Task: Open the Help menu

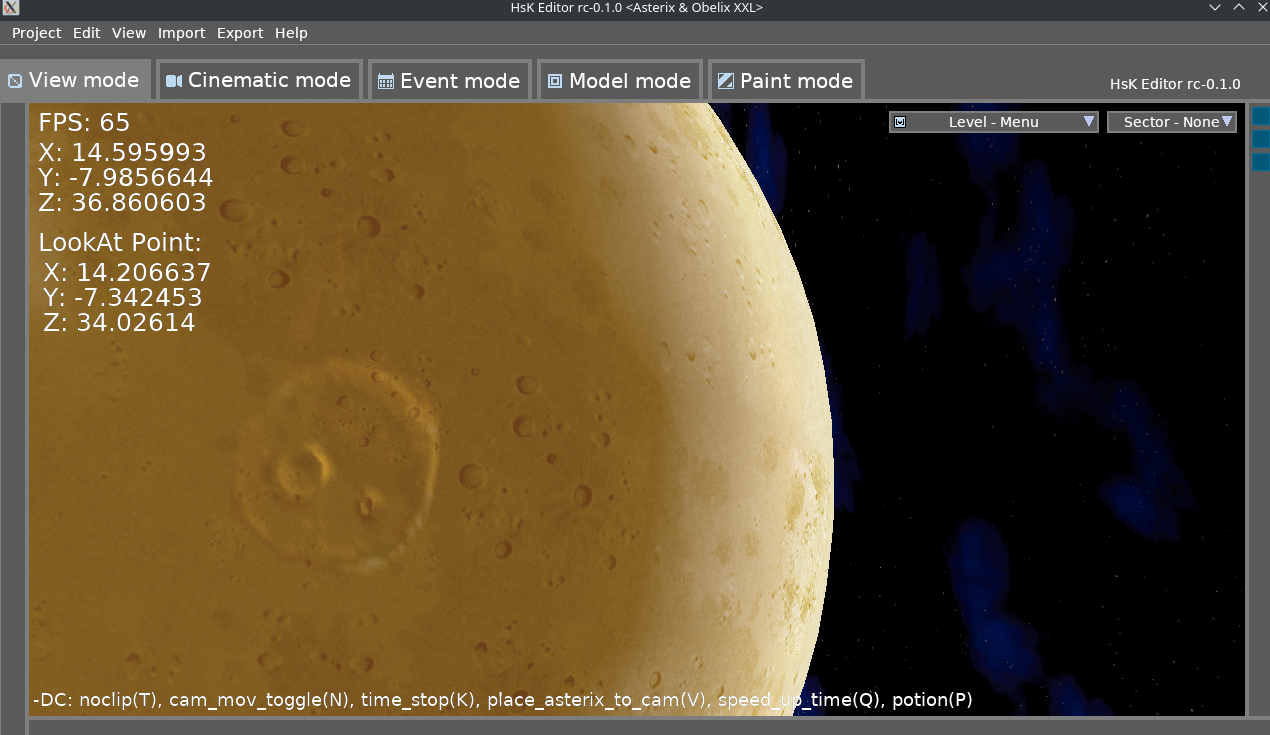Action: (x=291, y=33)
